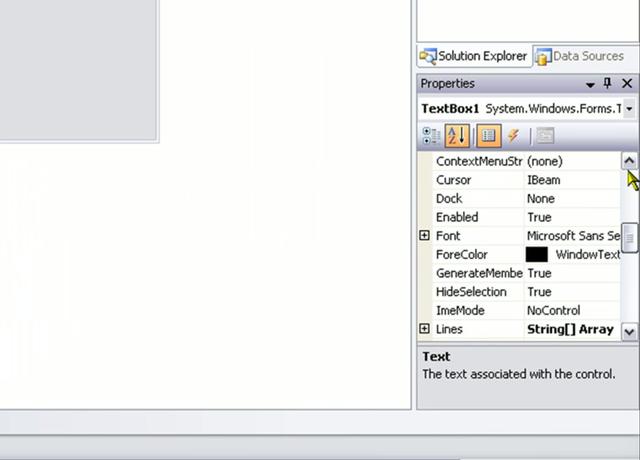Click the String[] Array Lines value

pos(570,329)
